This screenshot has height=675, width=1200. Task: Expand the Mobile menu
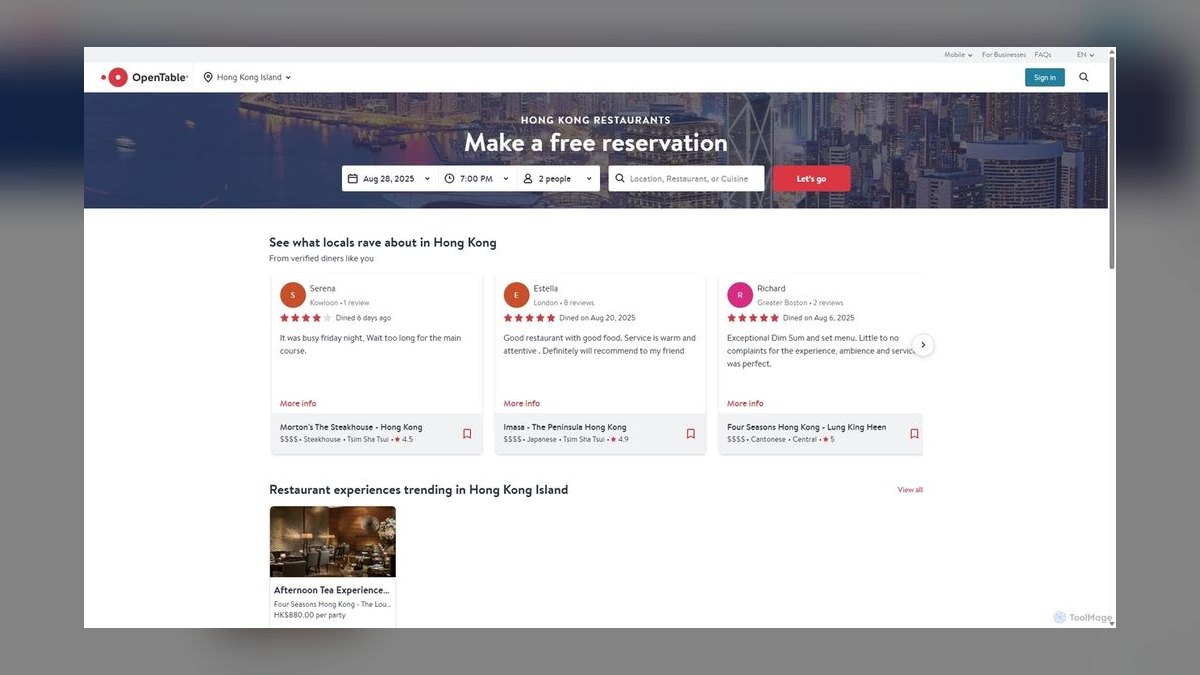pyautogui.click(x=958, y=55)
